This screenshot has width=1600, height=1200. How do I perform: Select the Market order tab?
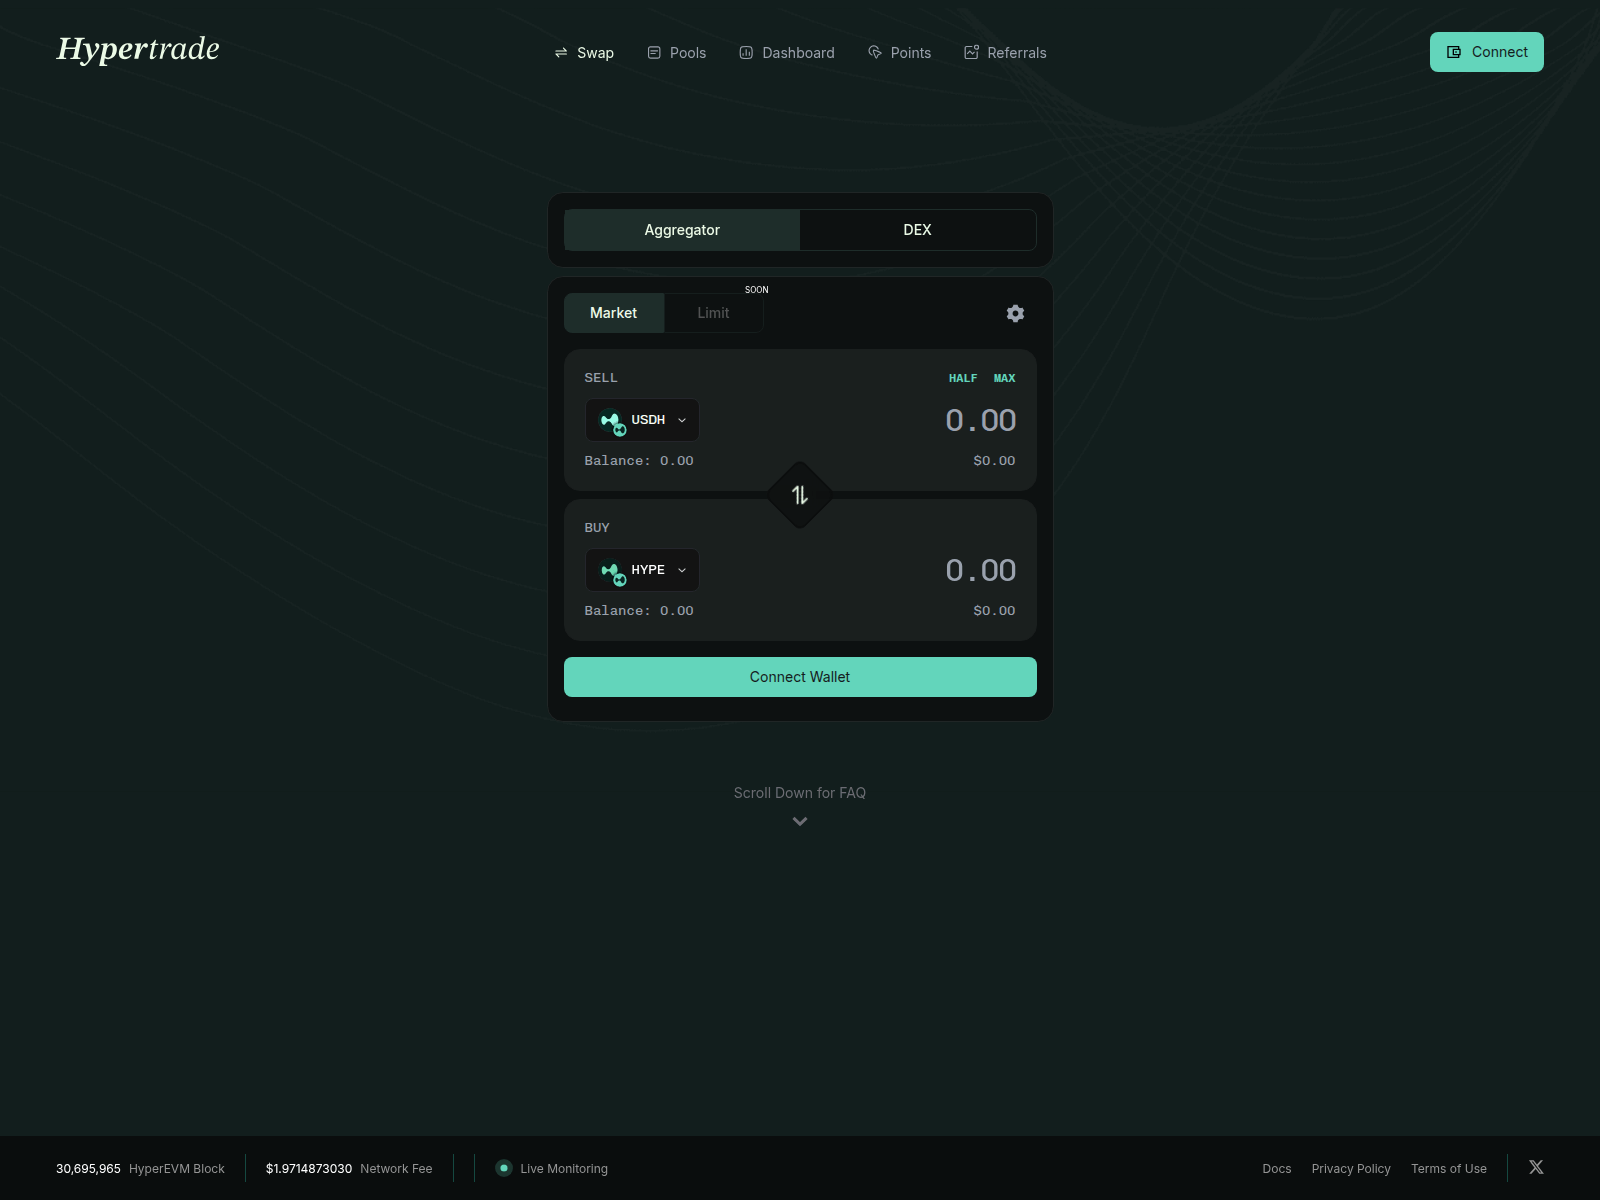coord(613,312)
